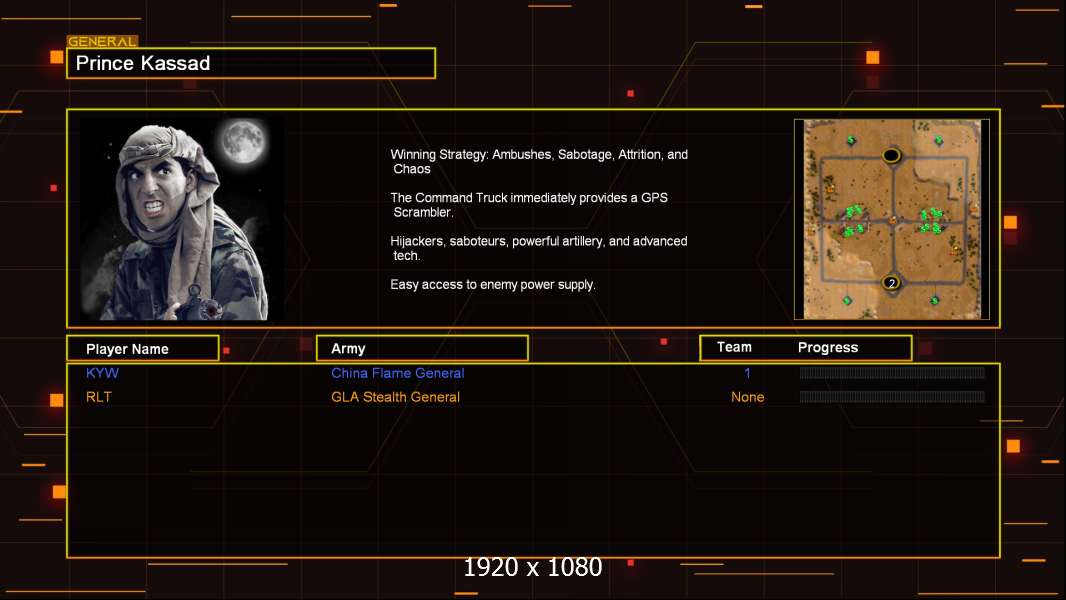
Task: Select player RLT in the list
Action: [99, 397]
